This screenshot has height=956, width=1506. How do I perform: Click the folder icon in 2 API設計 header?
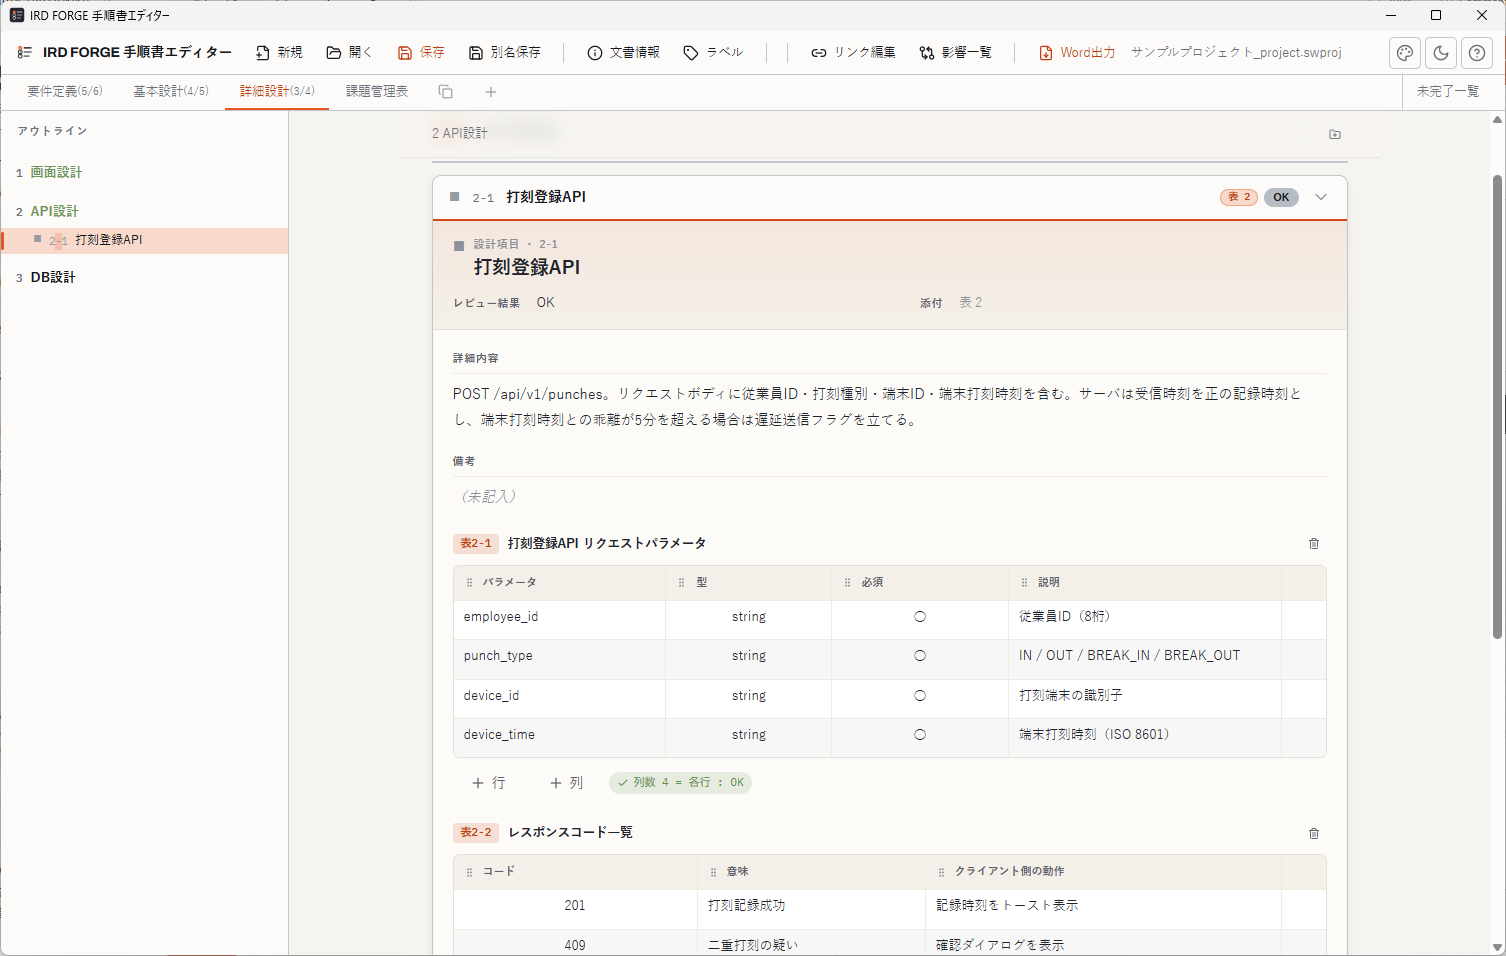click(1335, 134)
